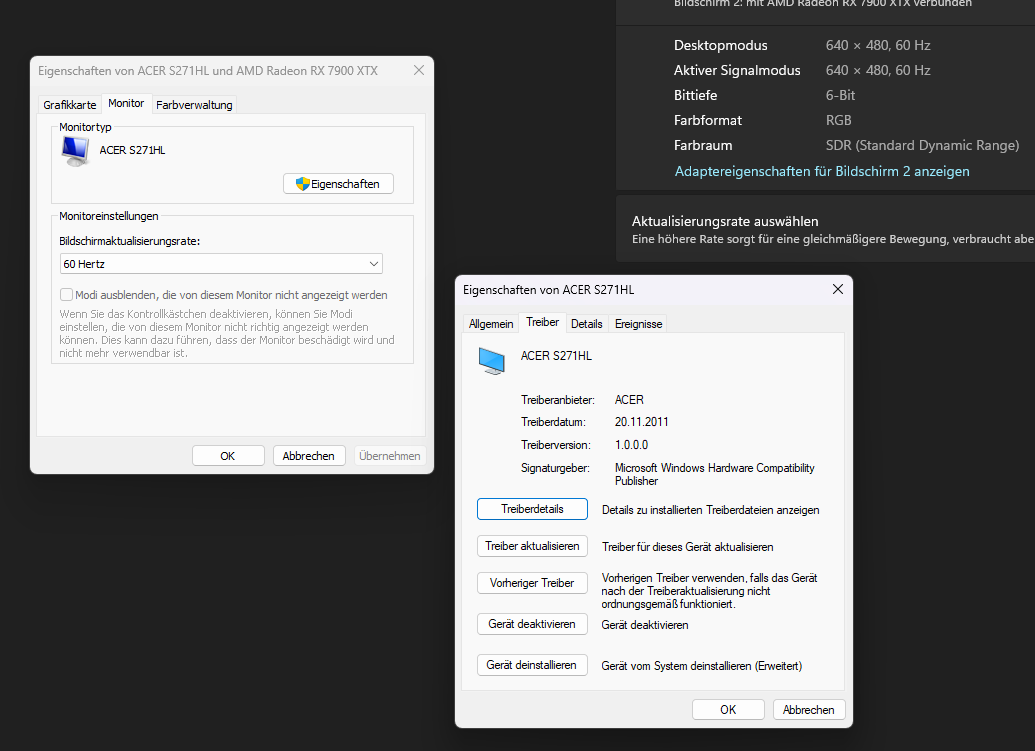Select the Monitor tab
Image resolution: width=1035 pixels, height=751 pixels.
(x=126, y=104)
